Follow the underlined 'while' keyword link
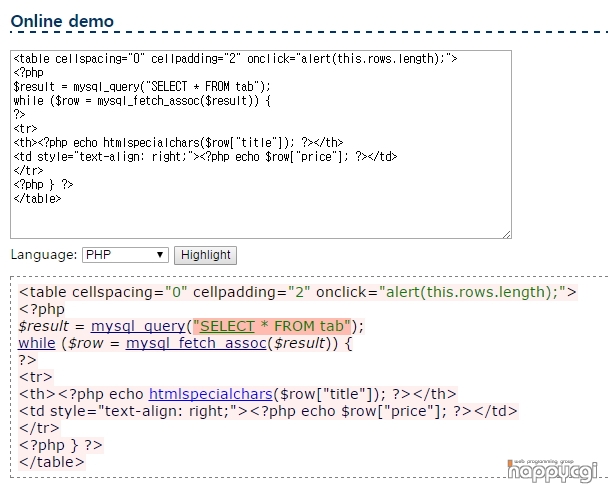The height and width of the screenshot is (492, 608). [37, 343]
